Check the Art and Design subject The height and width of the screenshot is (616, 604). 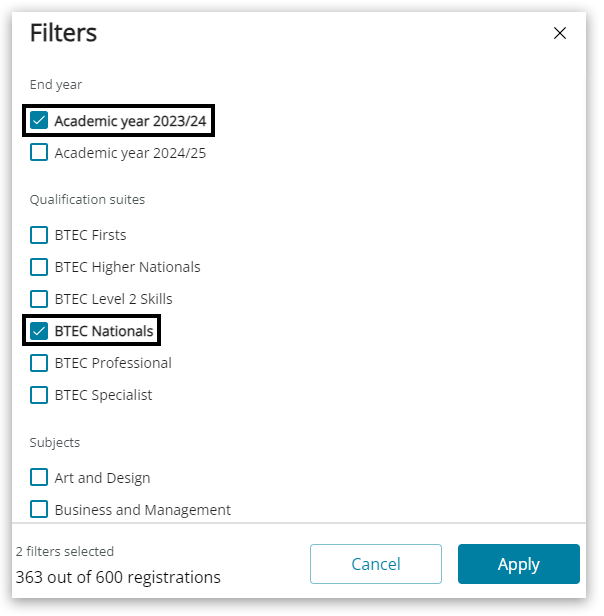click(x=39, y=478)
